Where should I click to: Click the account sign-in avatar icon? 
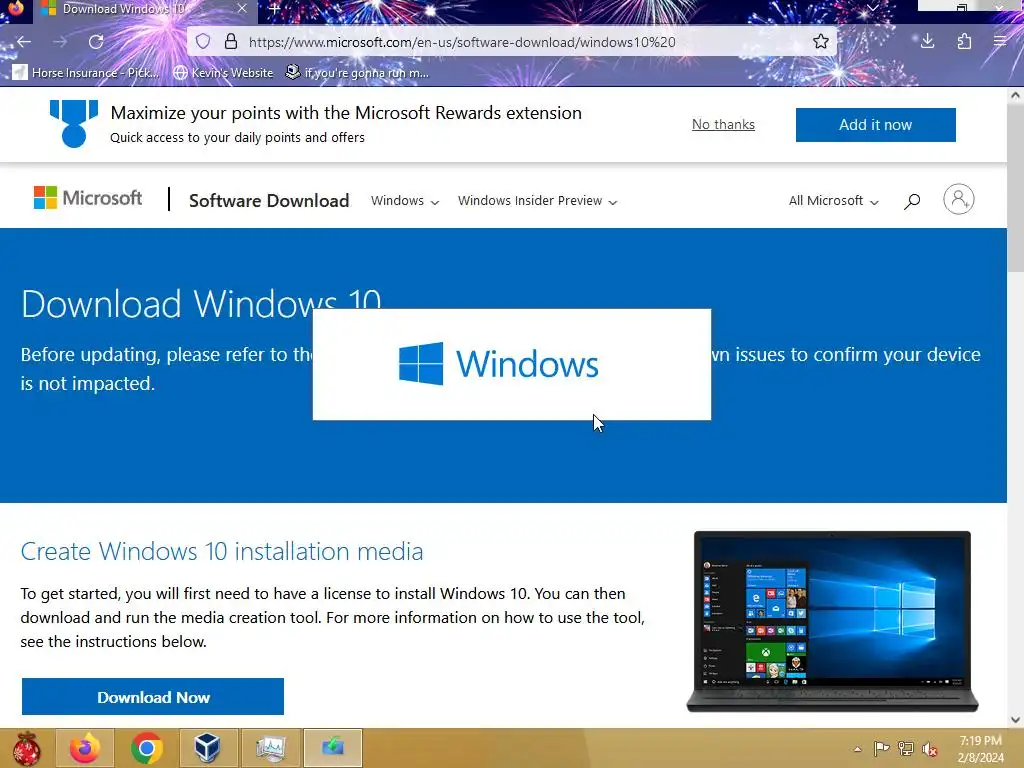pos(958,199)
